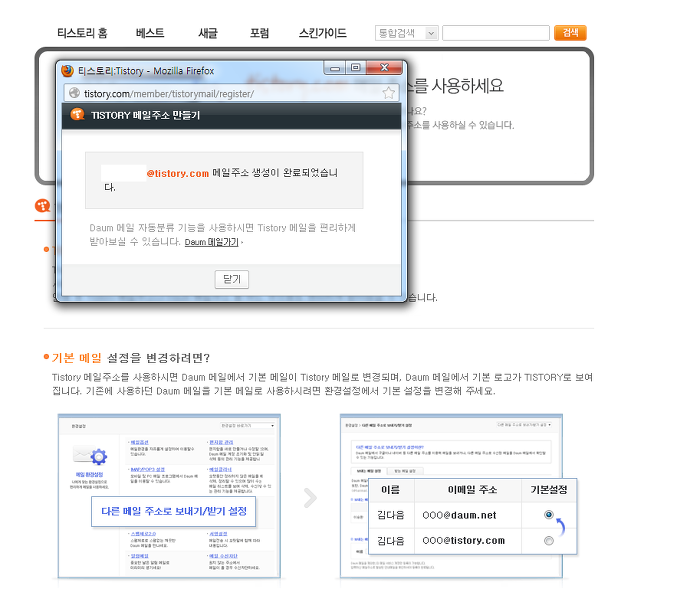Click the 기본설정 column header

click(x=549, y=490)
